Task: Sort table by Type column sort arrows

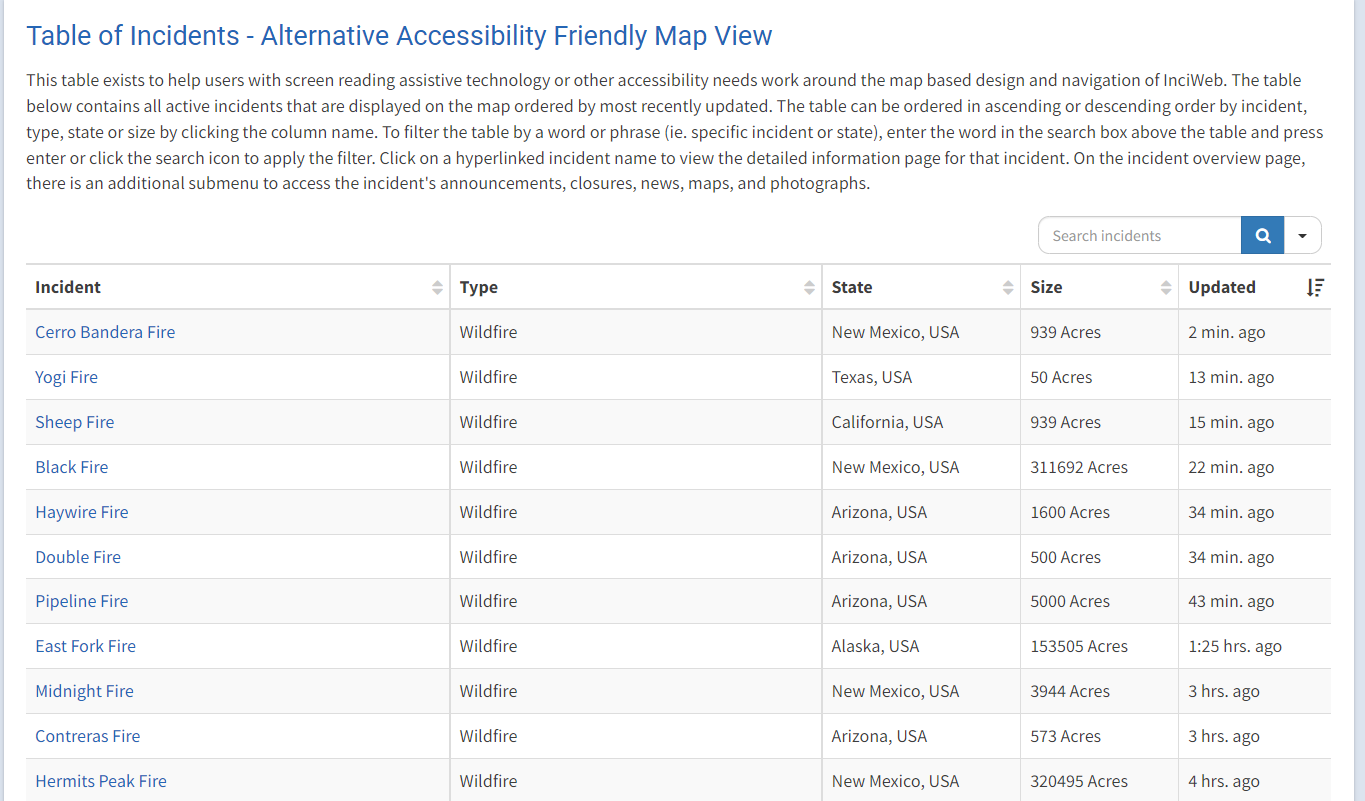Action: point(809,288)
